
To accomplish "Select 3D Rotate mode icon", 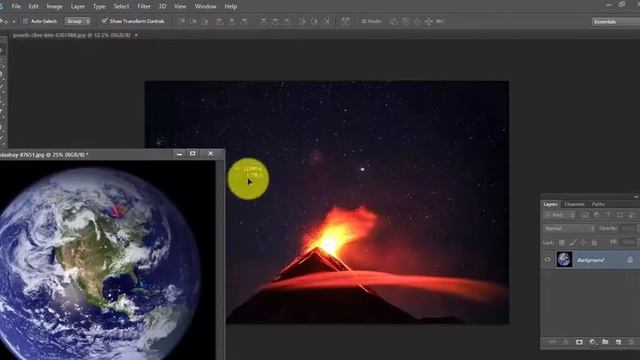I will coord(394,21).
